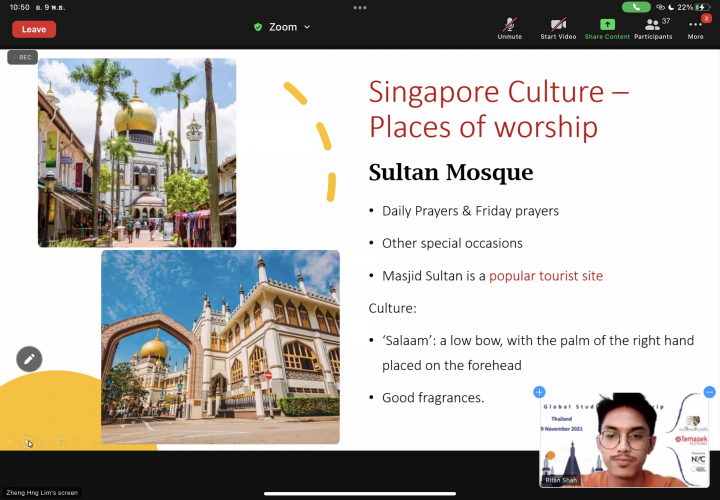Open the iPad multitasking three-dot menu

coord(360,7)
